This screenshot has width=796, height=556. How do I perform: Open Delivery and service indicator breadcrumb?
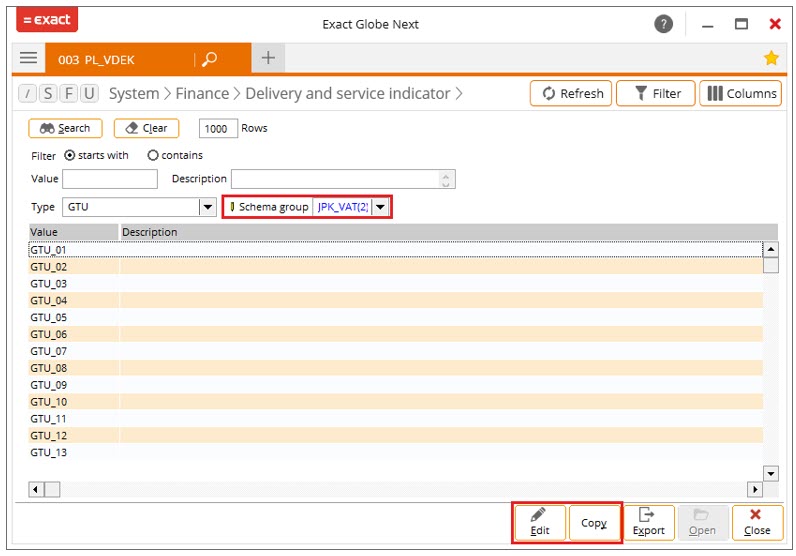pos(348,93)
